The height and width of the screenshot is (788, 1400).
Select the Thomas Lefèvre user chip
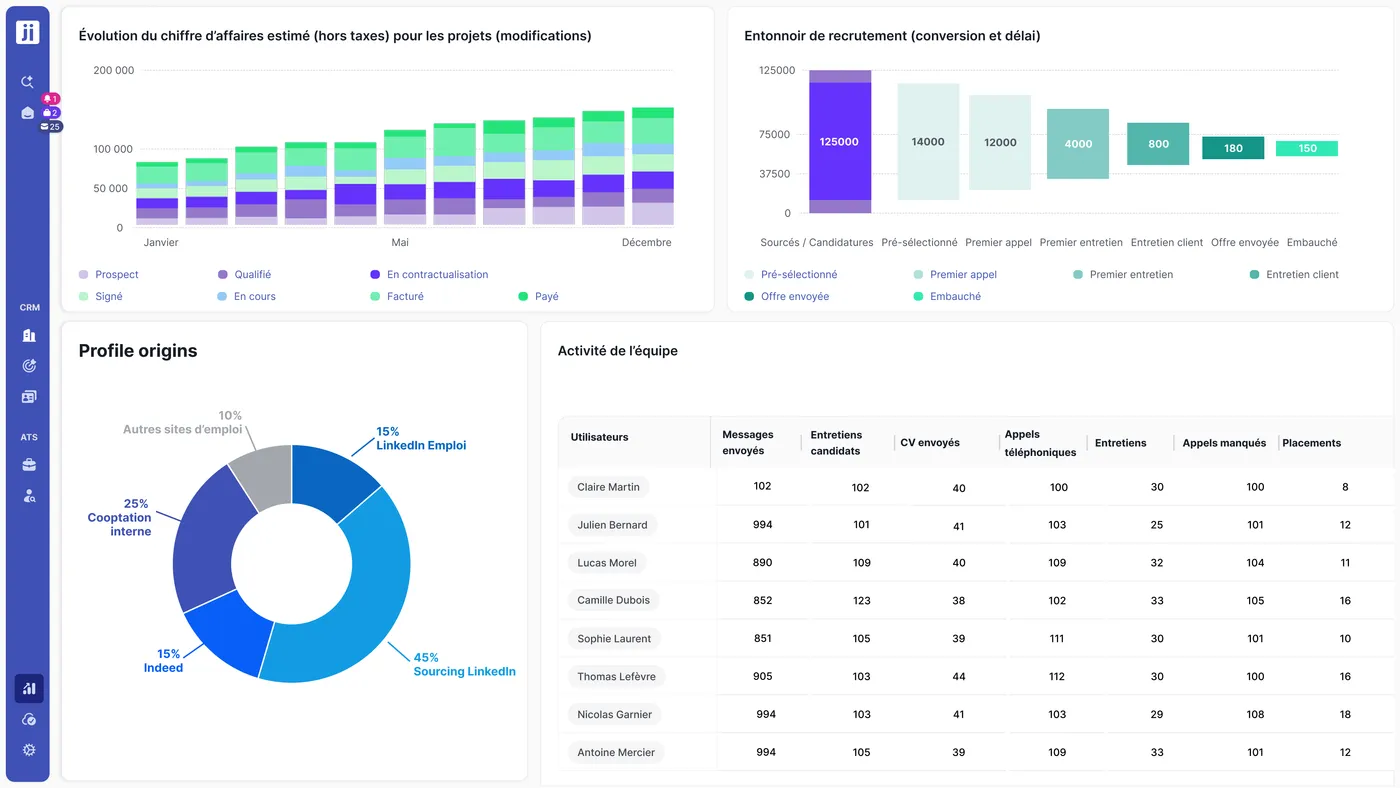tap(616, 677)
